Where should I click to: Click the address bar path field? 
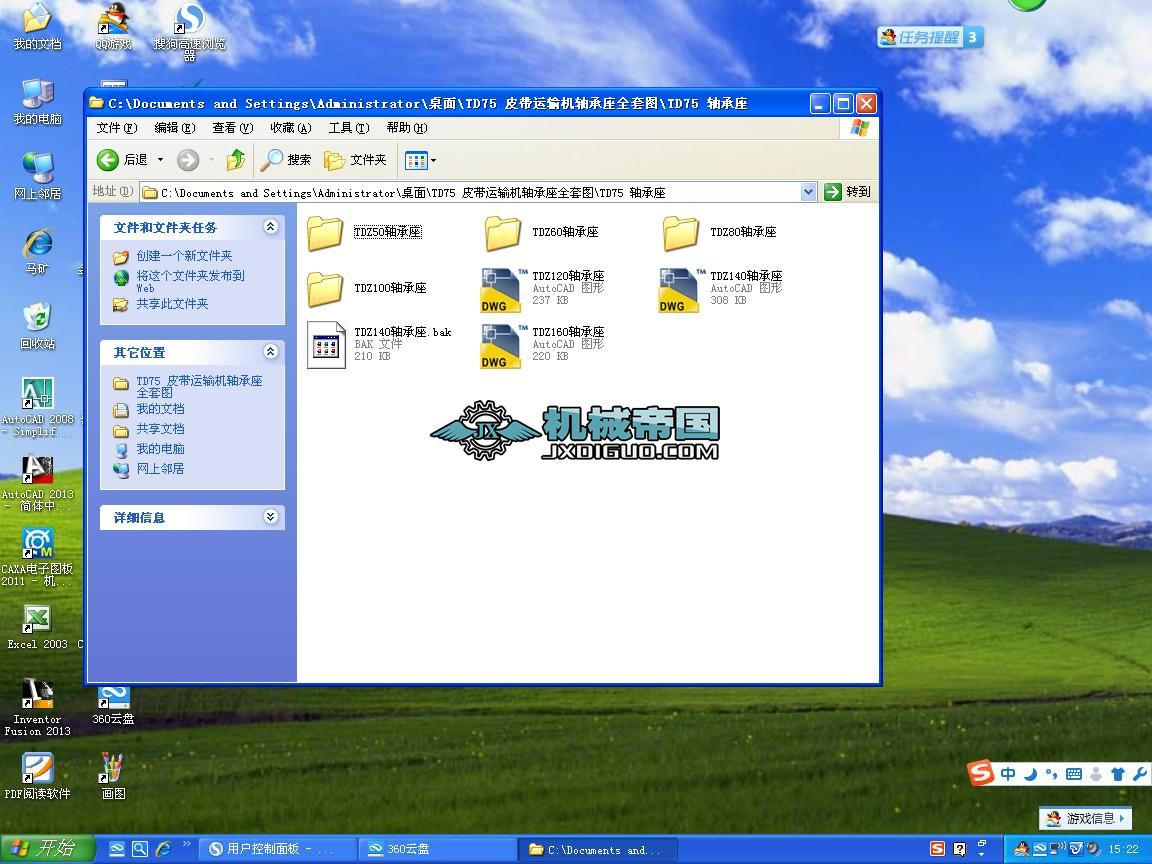click(470, 192)
